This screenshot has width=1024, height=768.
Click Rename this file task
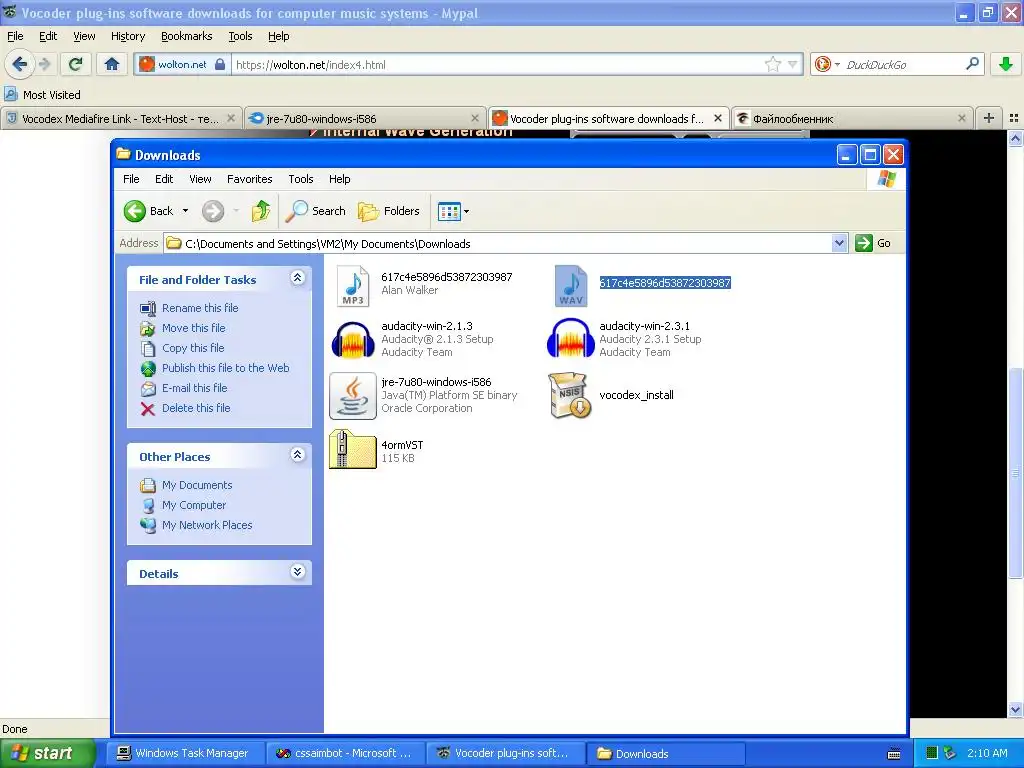coord(200,308)
